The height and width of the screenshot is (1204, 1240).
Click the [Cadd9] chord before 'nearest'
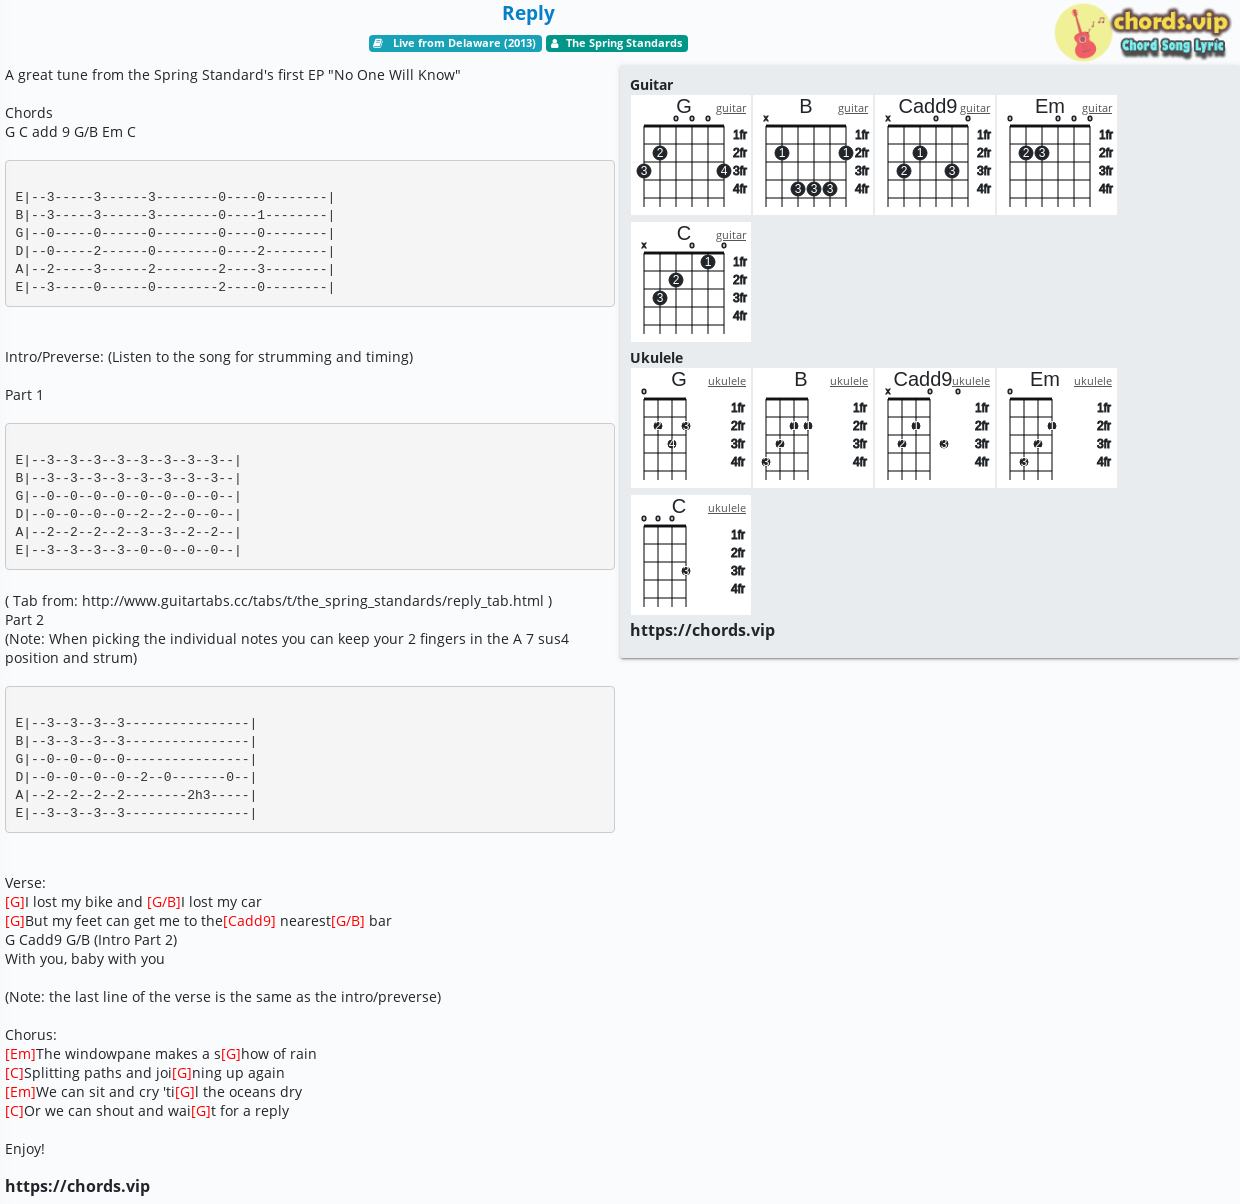(249, 921)
